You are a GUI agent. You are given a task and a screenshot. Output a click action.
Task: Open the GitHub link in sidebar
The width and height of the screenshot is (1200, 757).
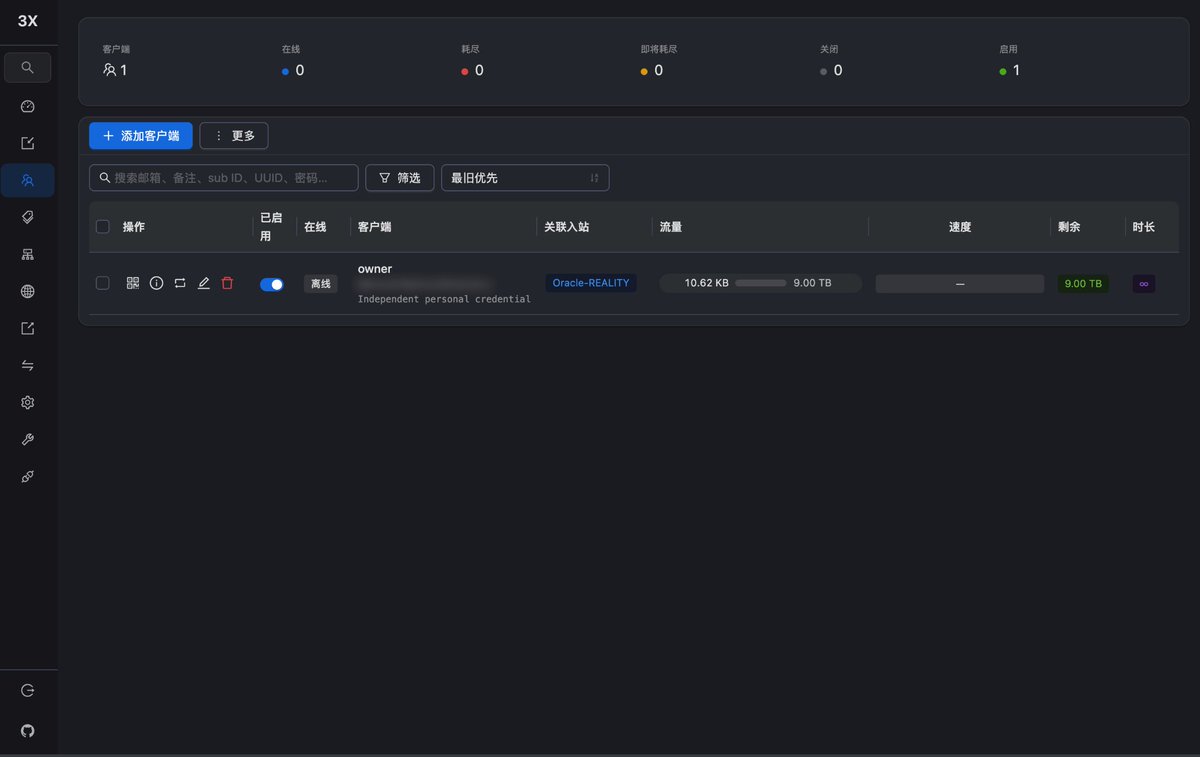(28, 731)
